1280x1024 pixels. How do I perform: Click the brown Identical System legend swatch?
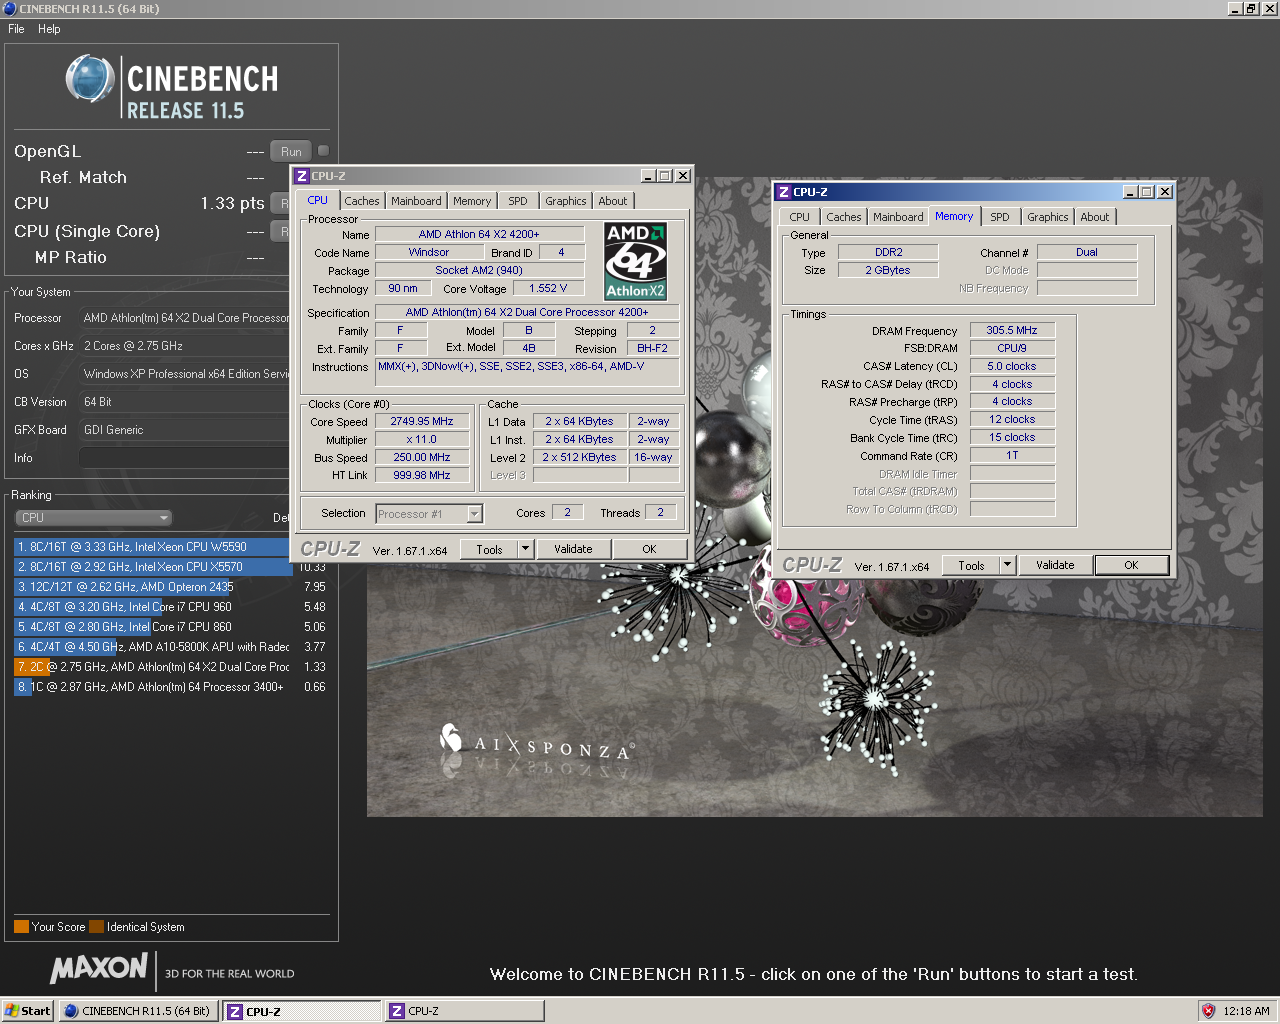[x=96, y=927]
